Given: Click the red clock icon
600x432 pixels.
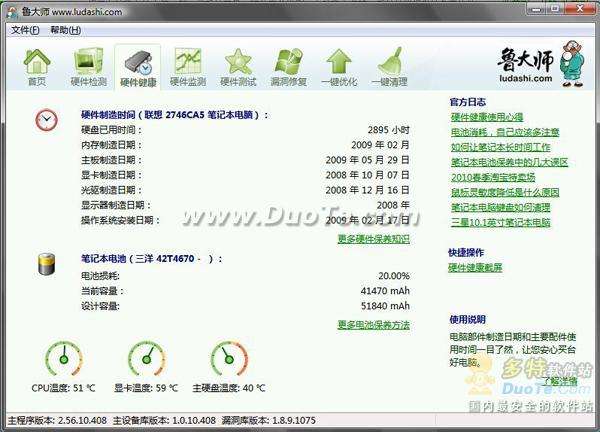Looking at the screenshot, I should click(x=46, y=120).
